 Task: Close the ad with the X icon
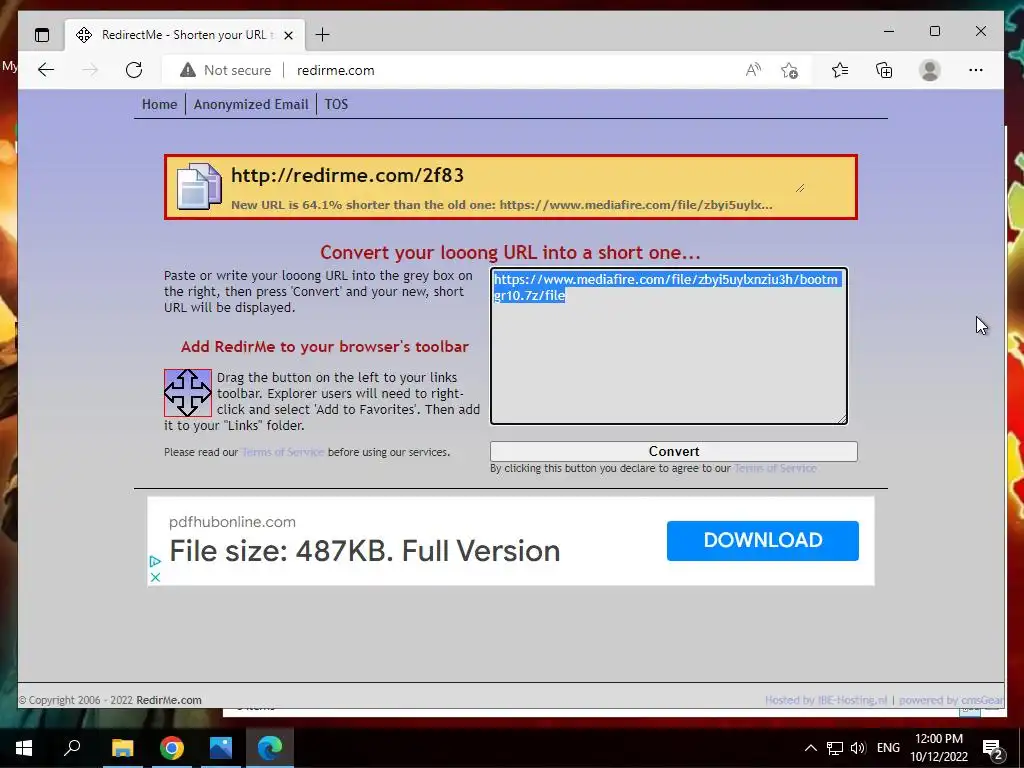(155, 577)
